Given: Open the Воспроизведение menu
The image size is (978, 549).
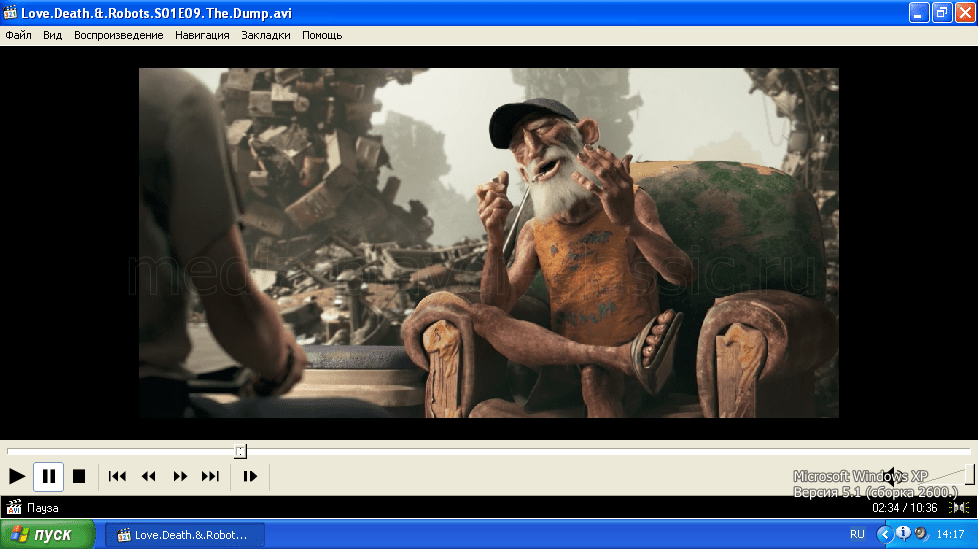Looking at the screenshot, I should 119,36.
